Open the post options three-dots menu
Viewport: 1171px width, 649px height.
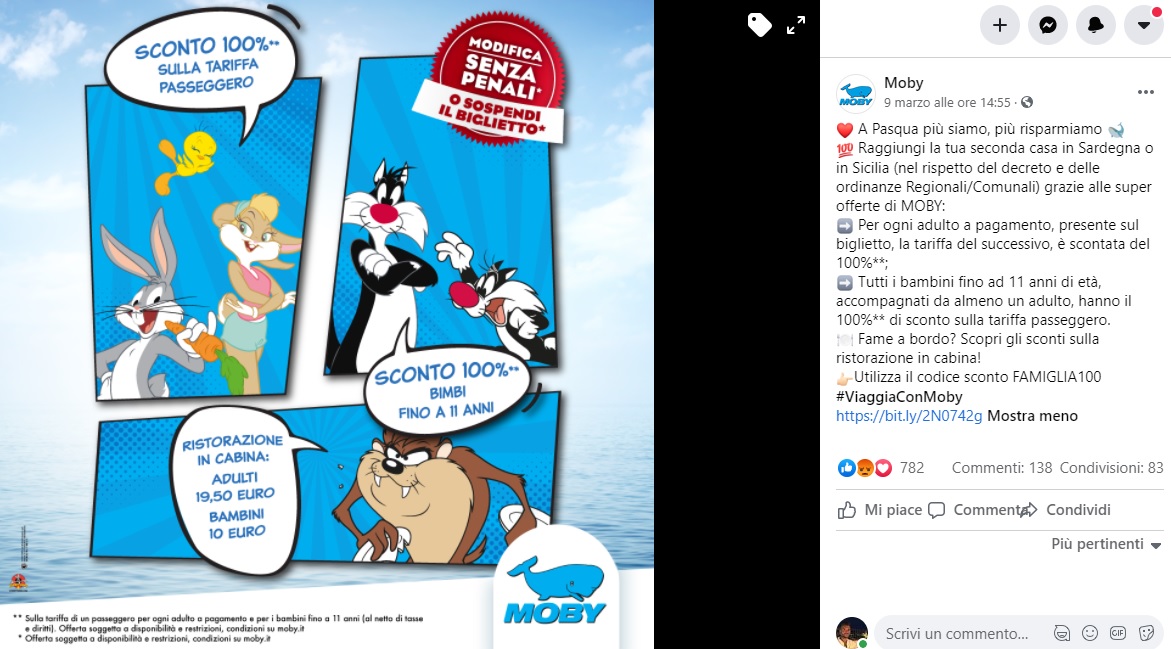click(1146, 92)
